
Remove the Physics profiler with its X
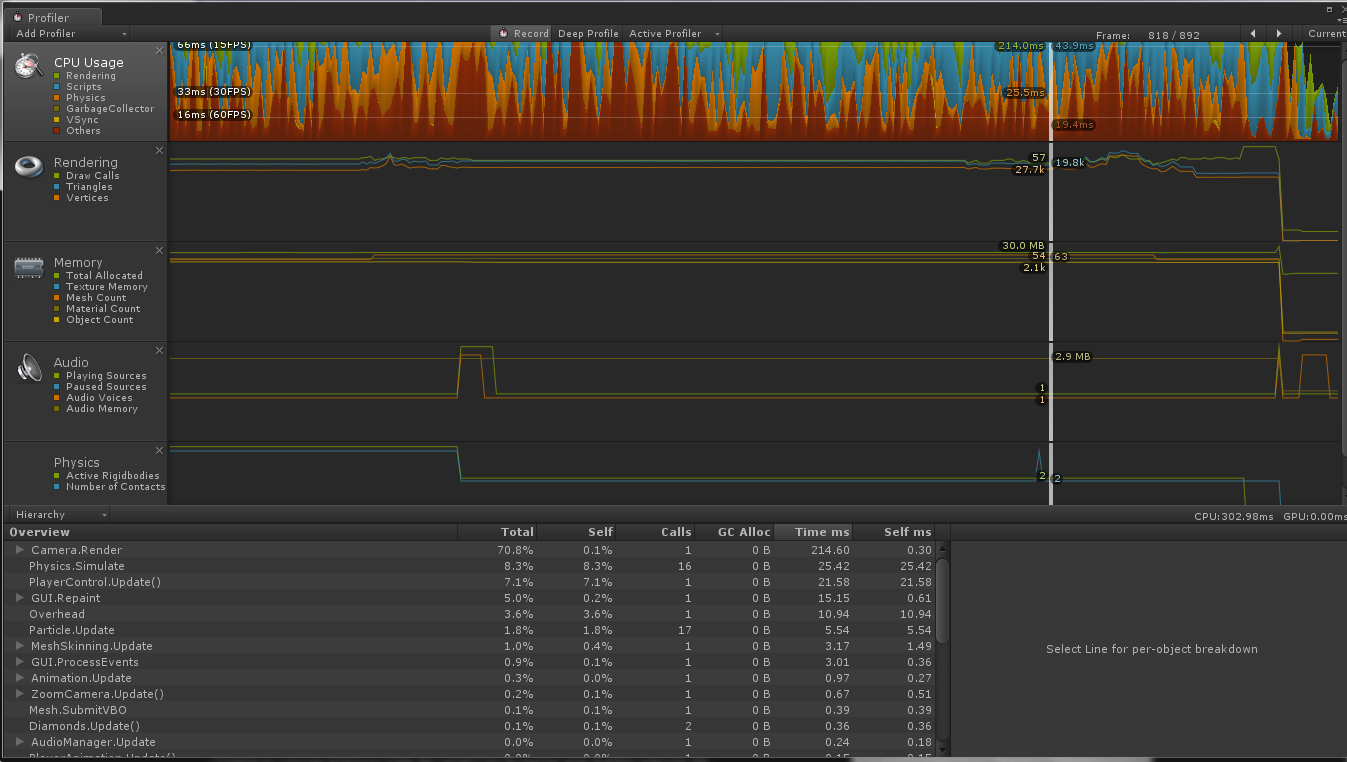click(159, 450)
